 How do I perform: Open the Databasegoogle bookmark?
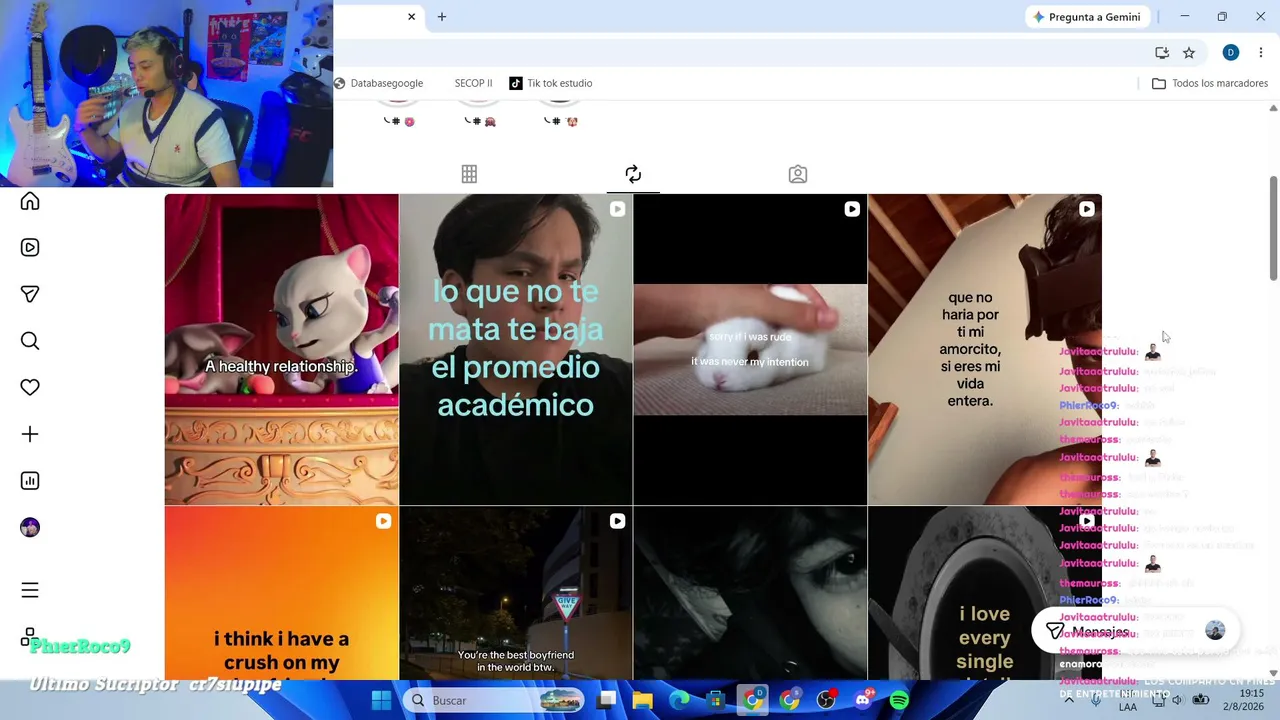(379, 83)
